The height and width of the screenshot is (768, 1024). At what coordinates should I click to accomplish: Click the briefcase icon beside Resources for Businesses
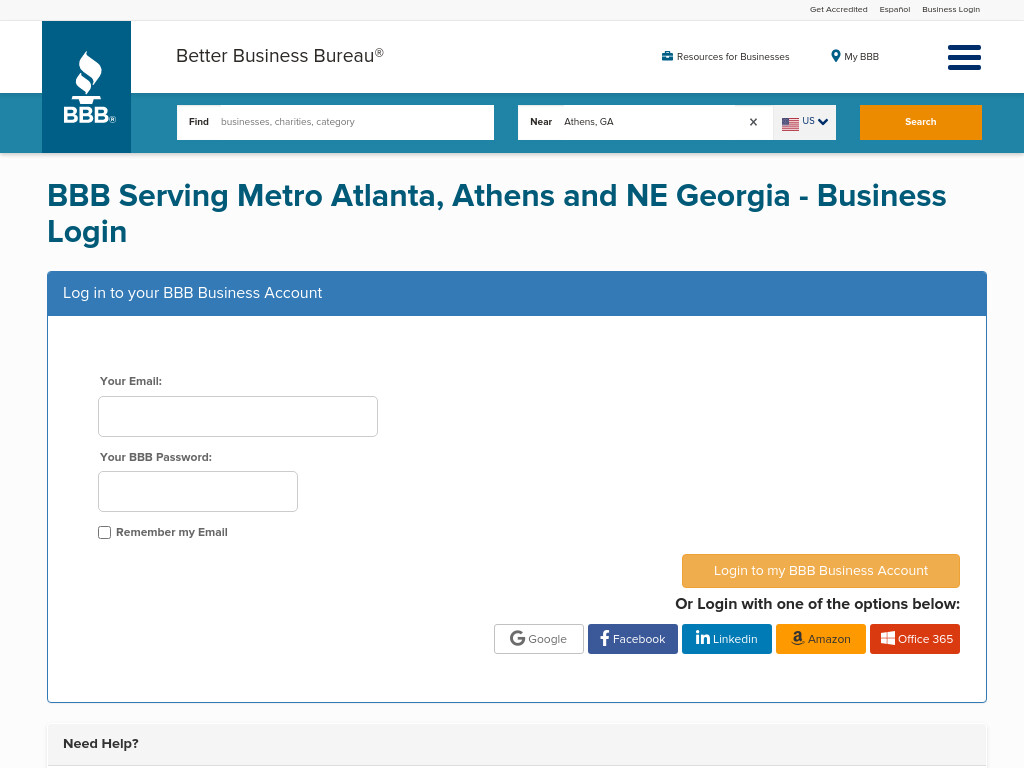click(x=667, y=56)
